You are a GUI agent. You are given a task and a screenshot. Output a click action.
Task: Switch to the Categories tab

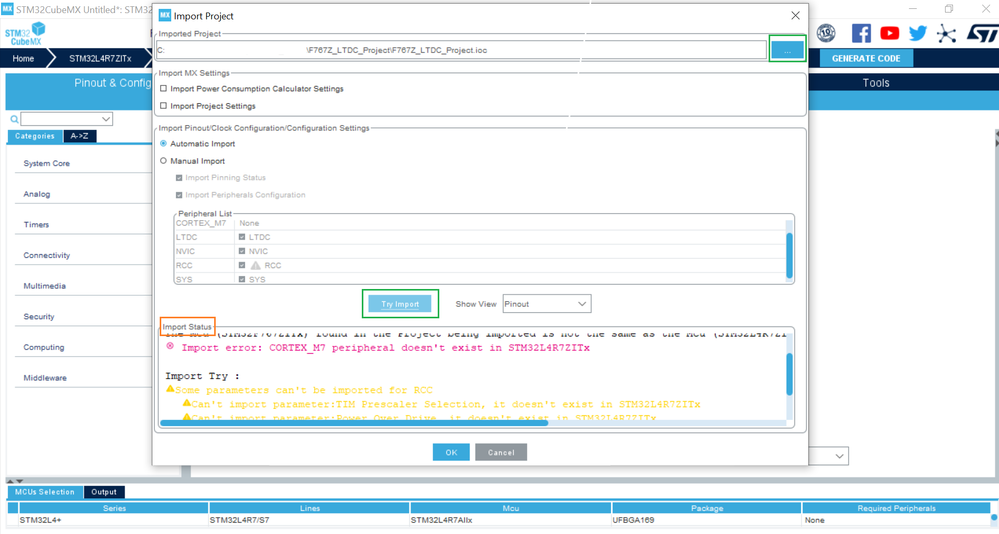[x=35, y=136]
